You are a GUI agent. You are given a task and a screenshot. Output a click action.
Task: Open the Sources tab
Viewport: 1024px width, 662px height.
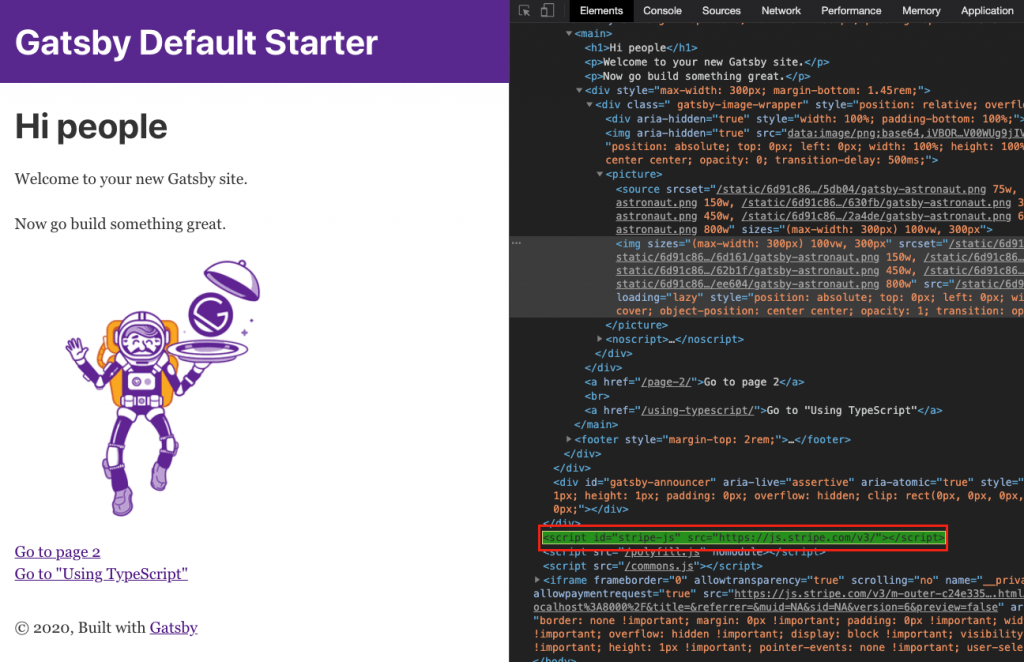click(721, 10)
